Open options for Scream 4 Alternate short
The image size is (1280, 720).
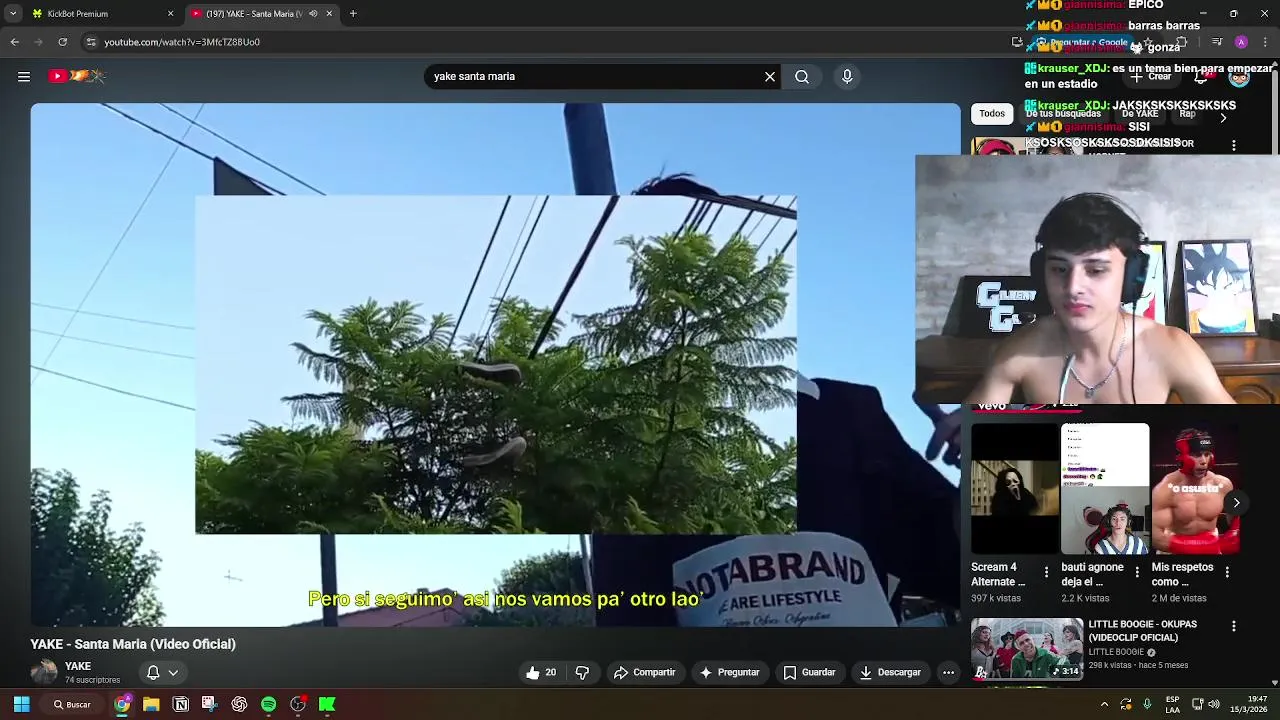pos(1047,572)
